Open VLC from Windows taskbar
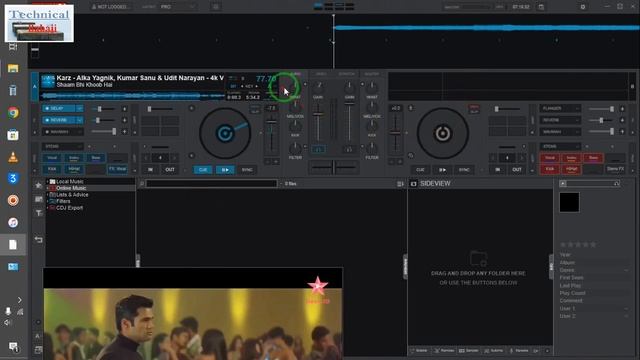Screen dimensions: 640x360 (x=13, y=157)
